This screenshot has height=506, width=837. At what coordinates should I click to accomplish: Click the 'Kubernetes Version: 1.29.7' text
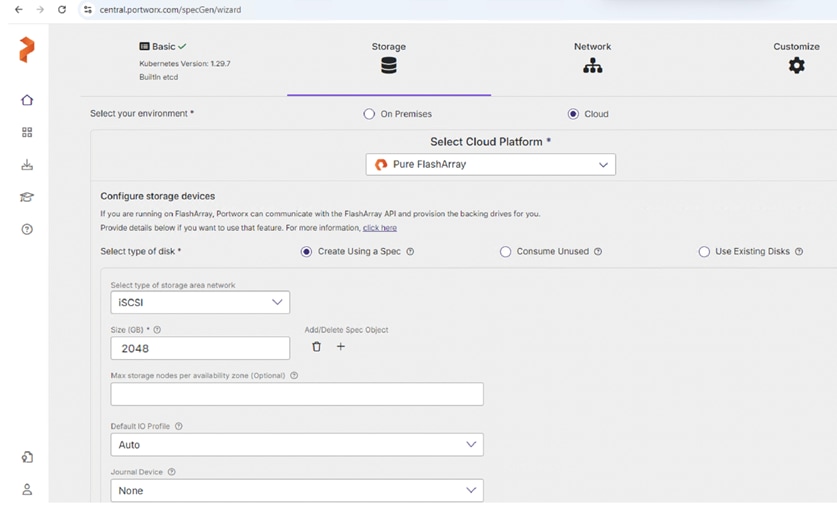185,64
